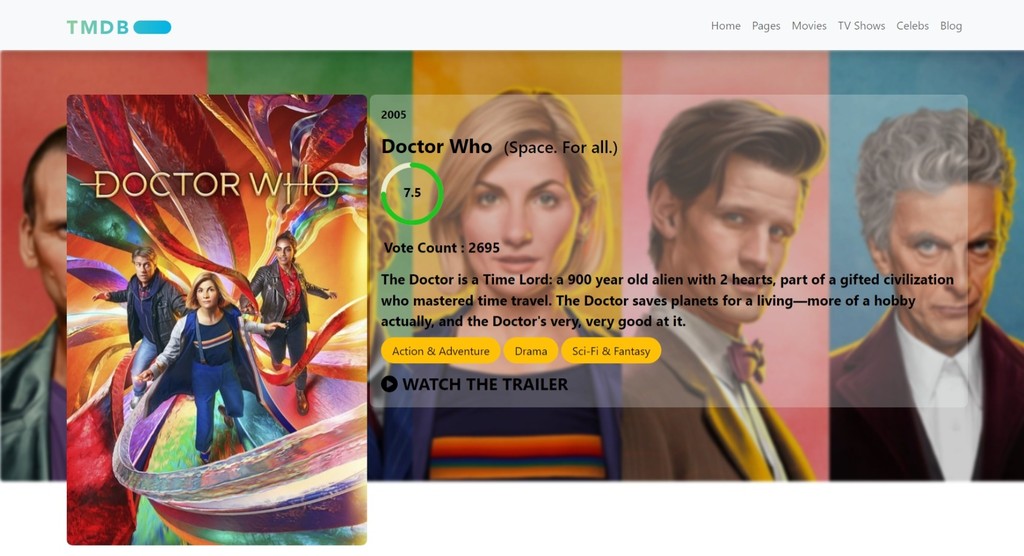Select the Sci-Fi & Fantasy genre tag
1024x556 pixels.
tap(611, 351)
